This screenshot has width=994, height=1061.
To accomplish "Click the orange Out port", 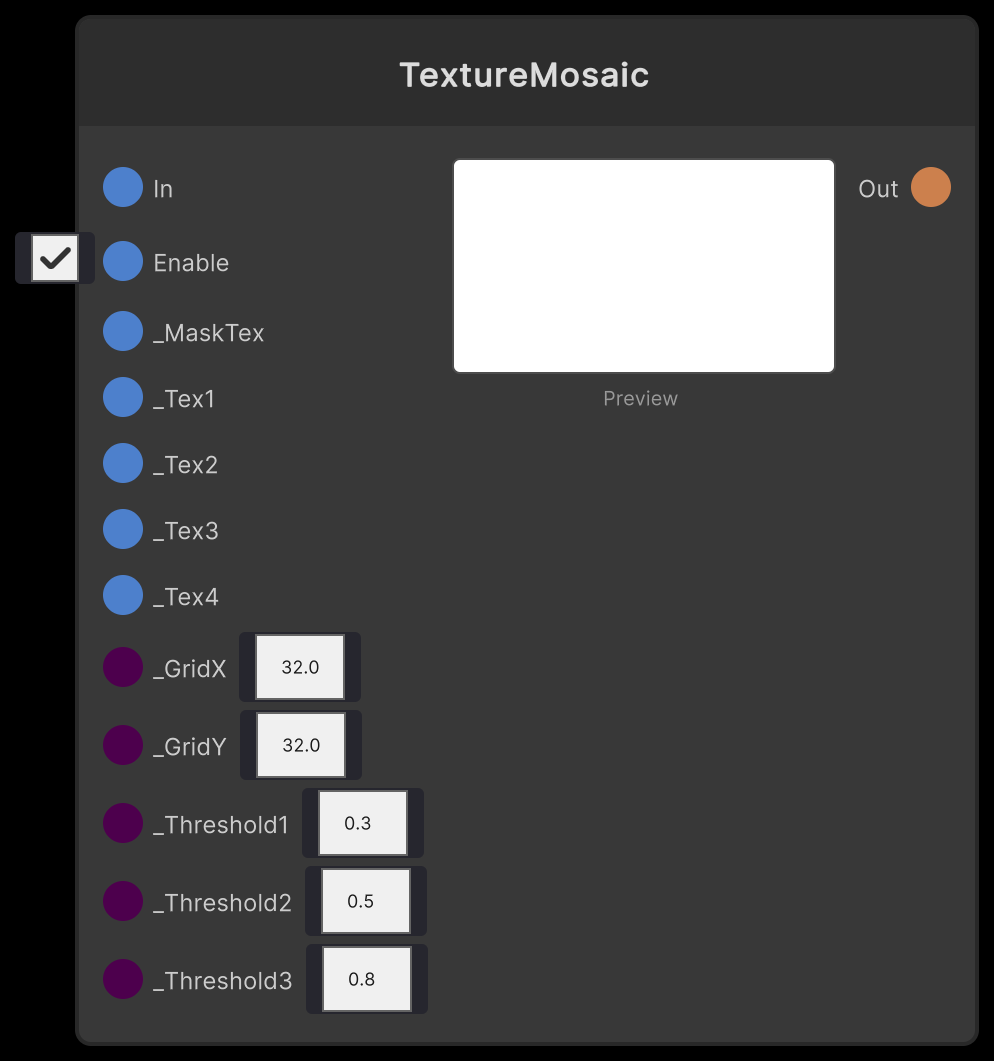I will click(x=930, y=187).
